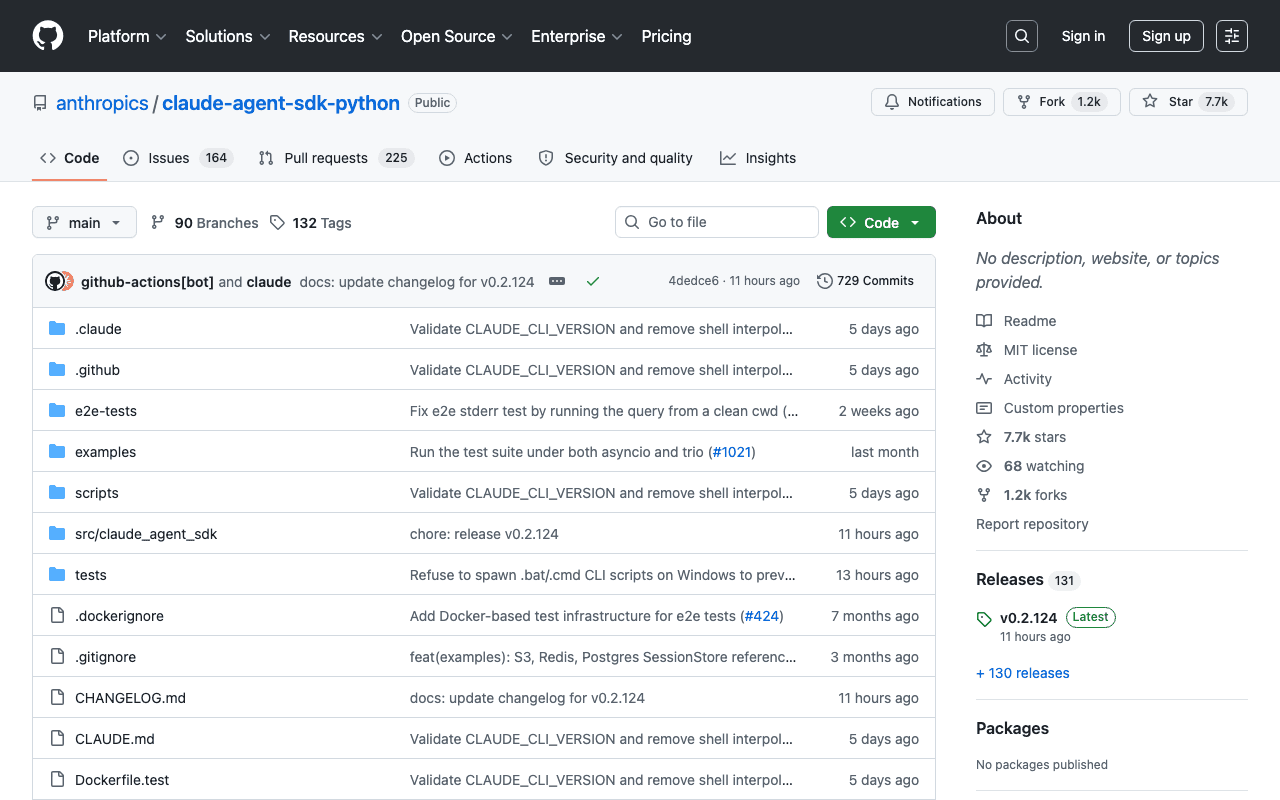1280x800 pixels.
Task: Fork the repository
Action: click(x=1062, y=102)
